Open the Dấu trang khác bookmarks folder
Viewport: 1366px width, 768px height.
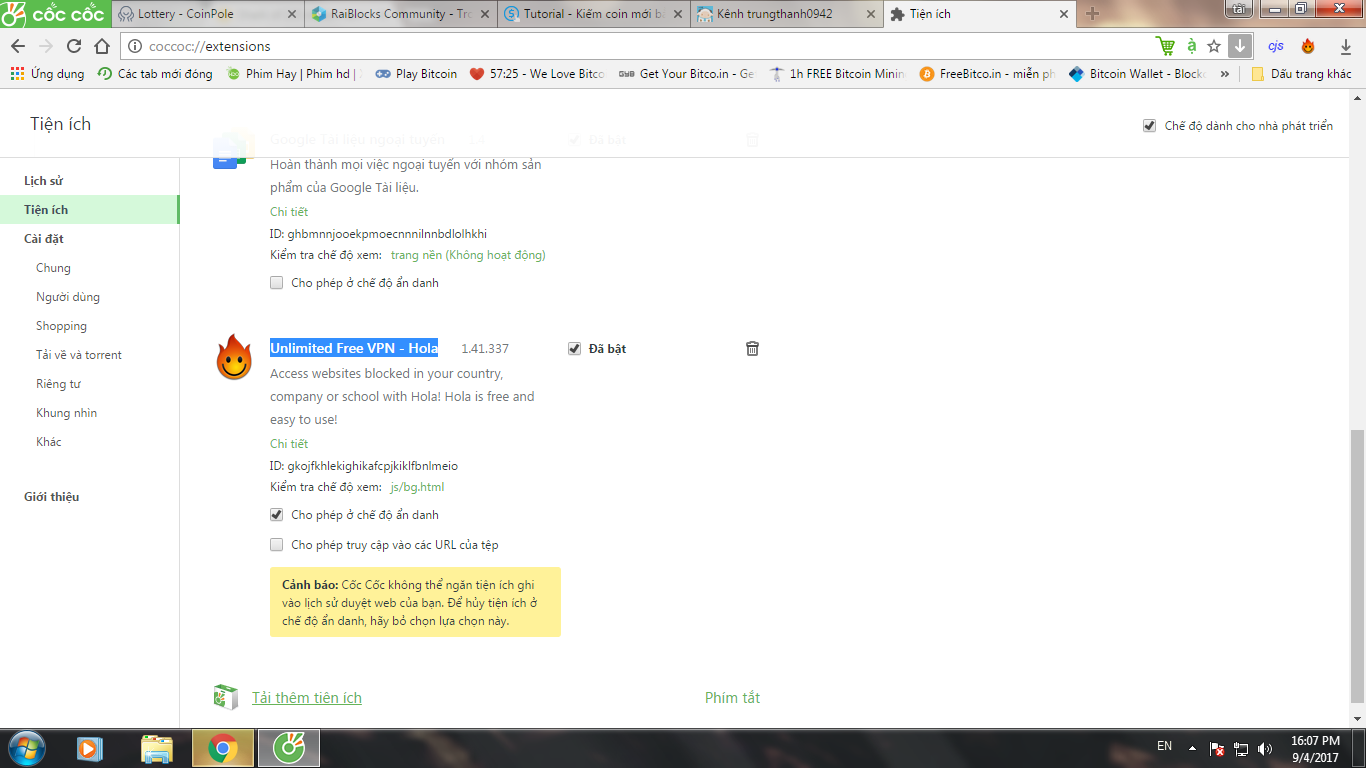pos(1301,74)
